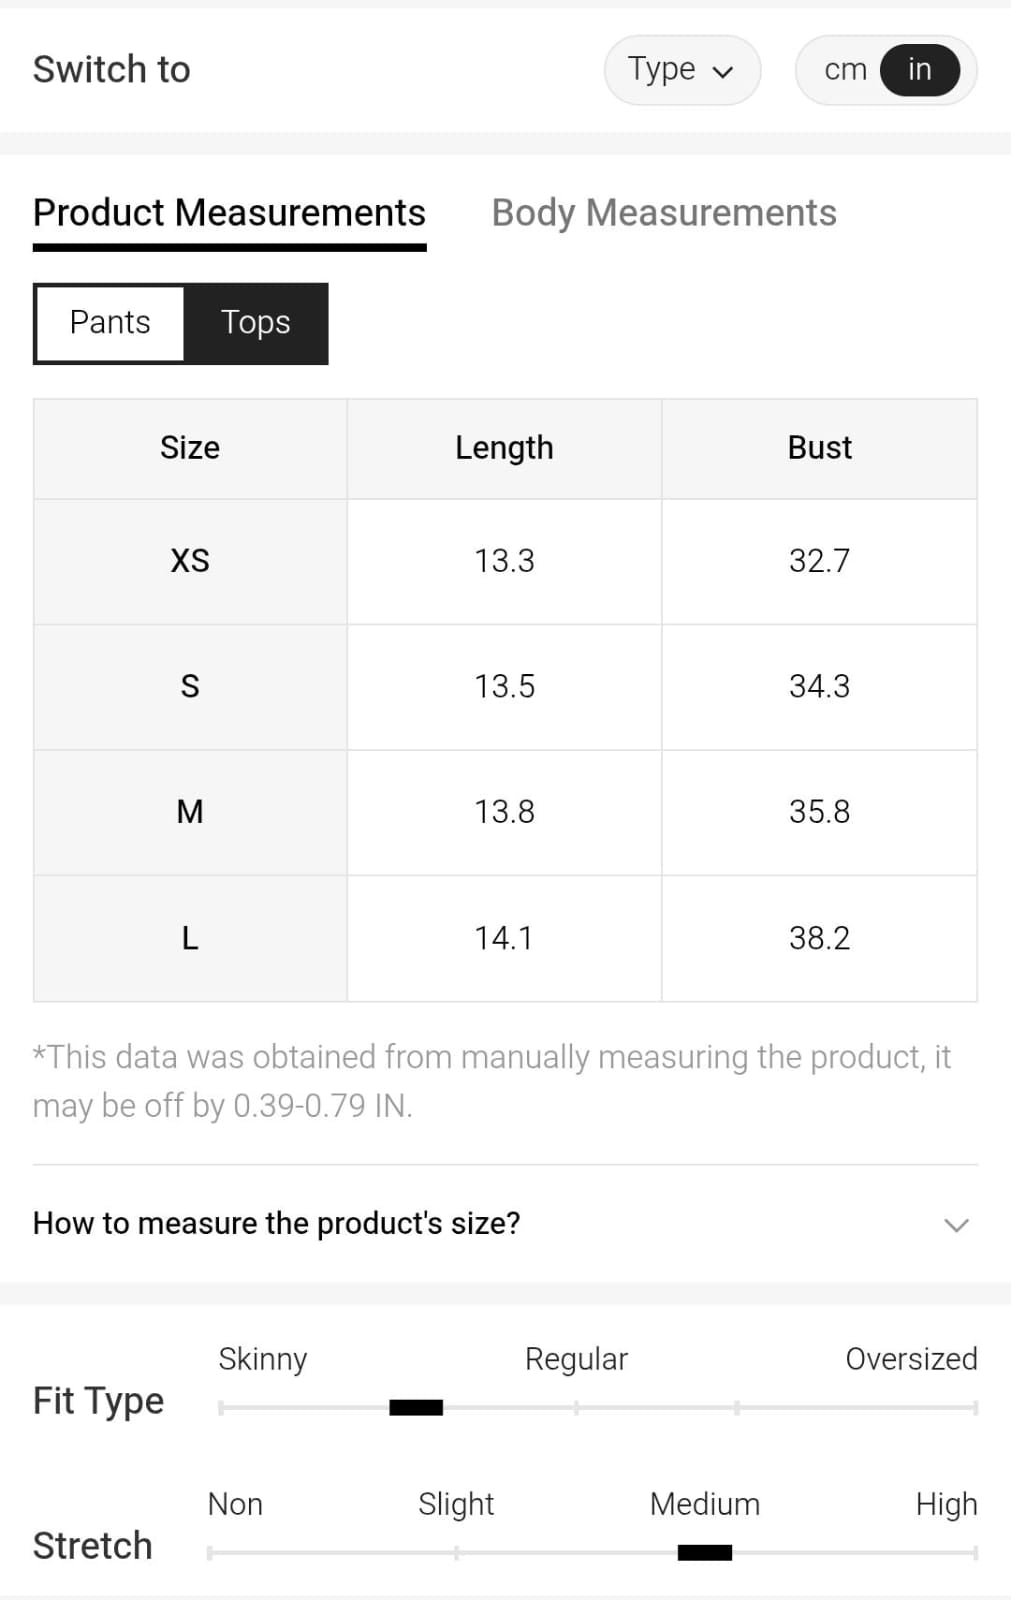1011x1600 pixels.
Task: Open the Type dropdown
Action: (x=681, y=70)
